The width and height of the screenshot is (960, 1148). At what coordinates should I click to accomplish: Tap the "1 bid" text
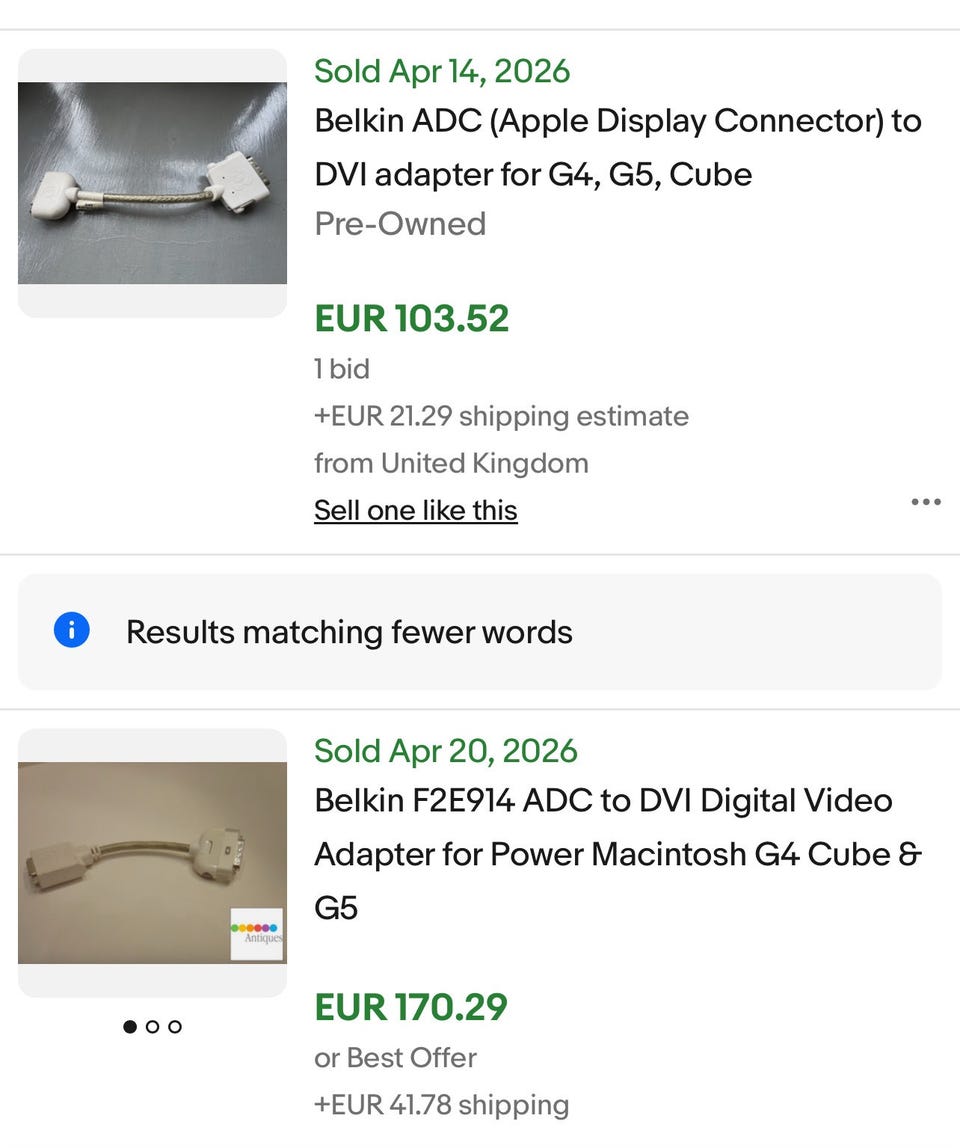[x=342, y=369]
